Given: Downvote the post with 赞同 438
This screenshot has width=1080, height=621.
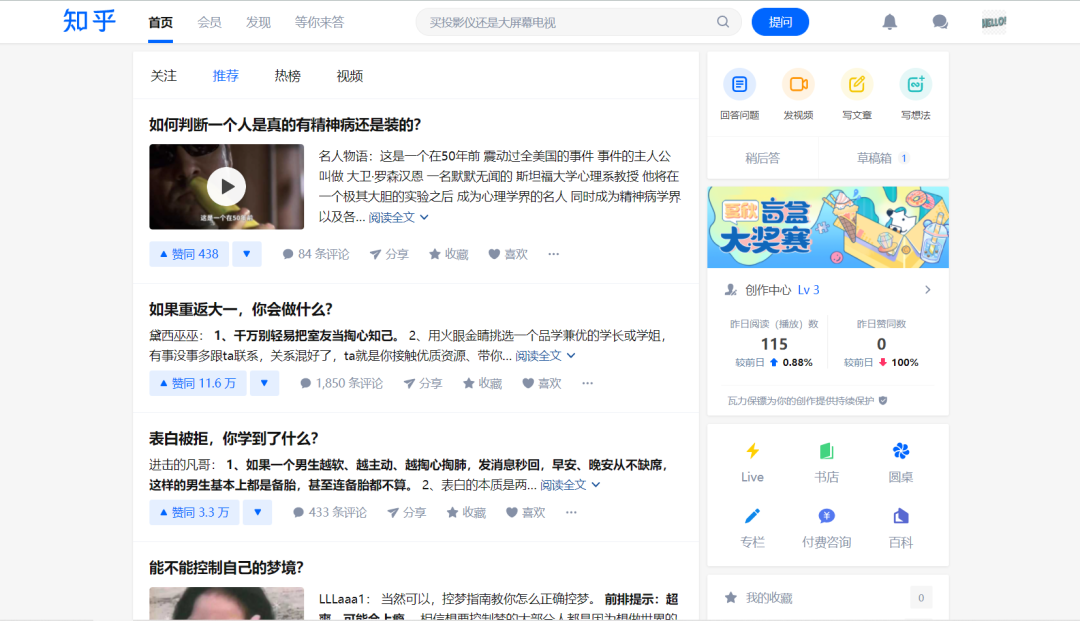Looking at the screenshot, I should point(247,254).
